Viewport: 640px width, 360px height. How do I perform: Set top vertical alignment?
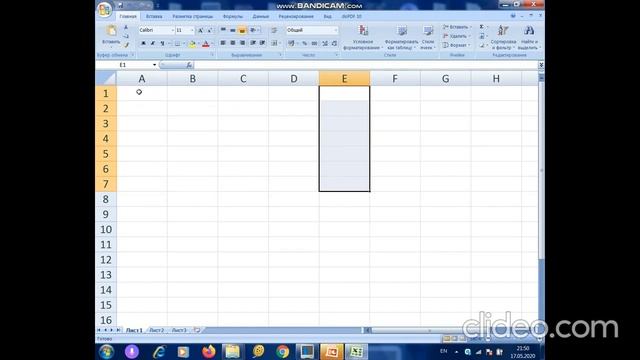[x=223, y=30]
